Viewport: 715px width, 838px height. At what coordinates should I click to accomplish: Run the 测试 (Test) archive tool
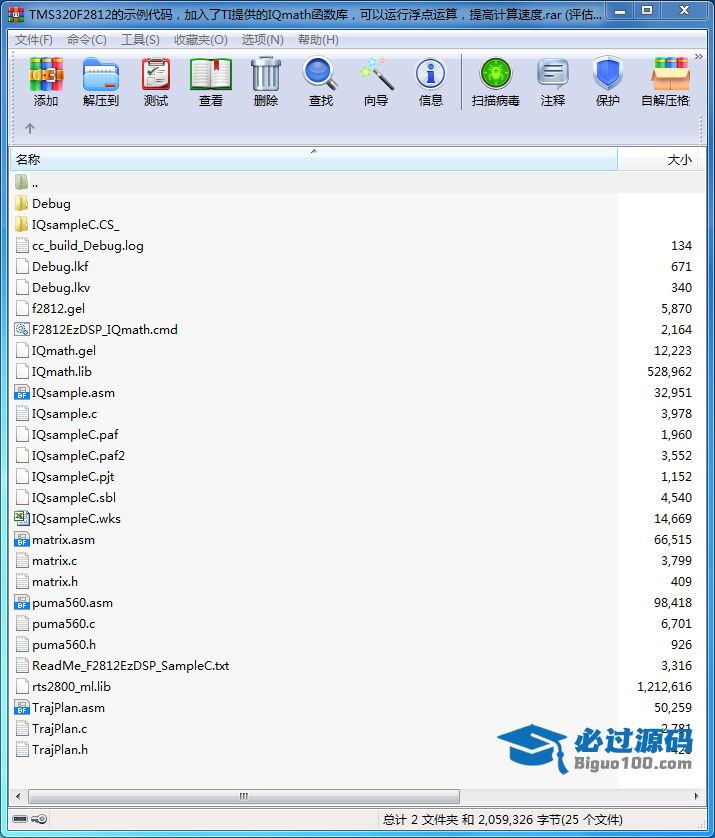tap(156, 74)
